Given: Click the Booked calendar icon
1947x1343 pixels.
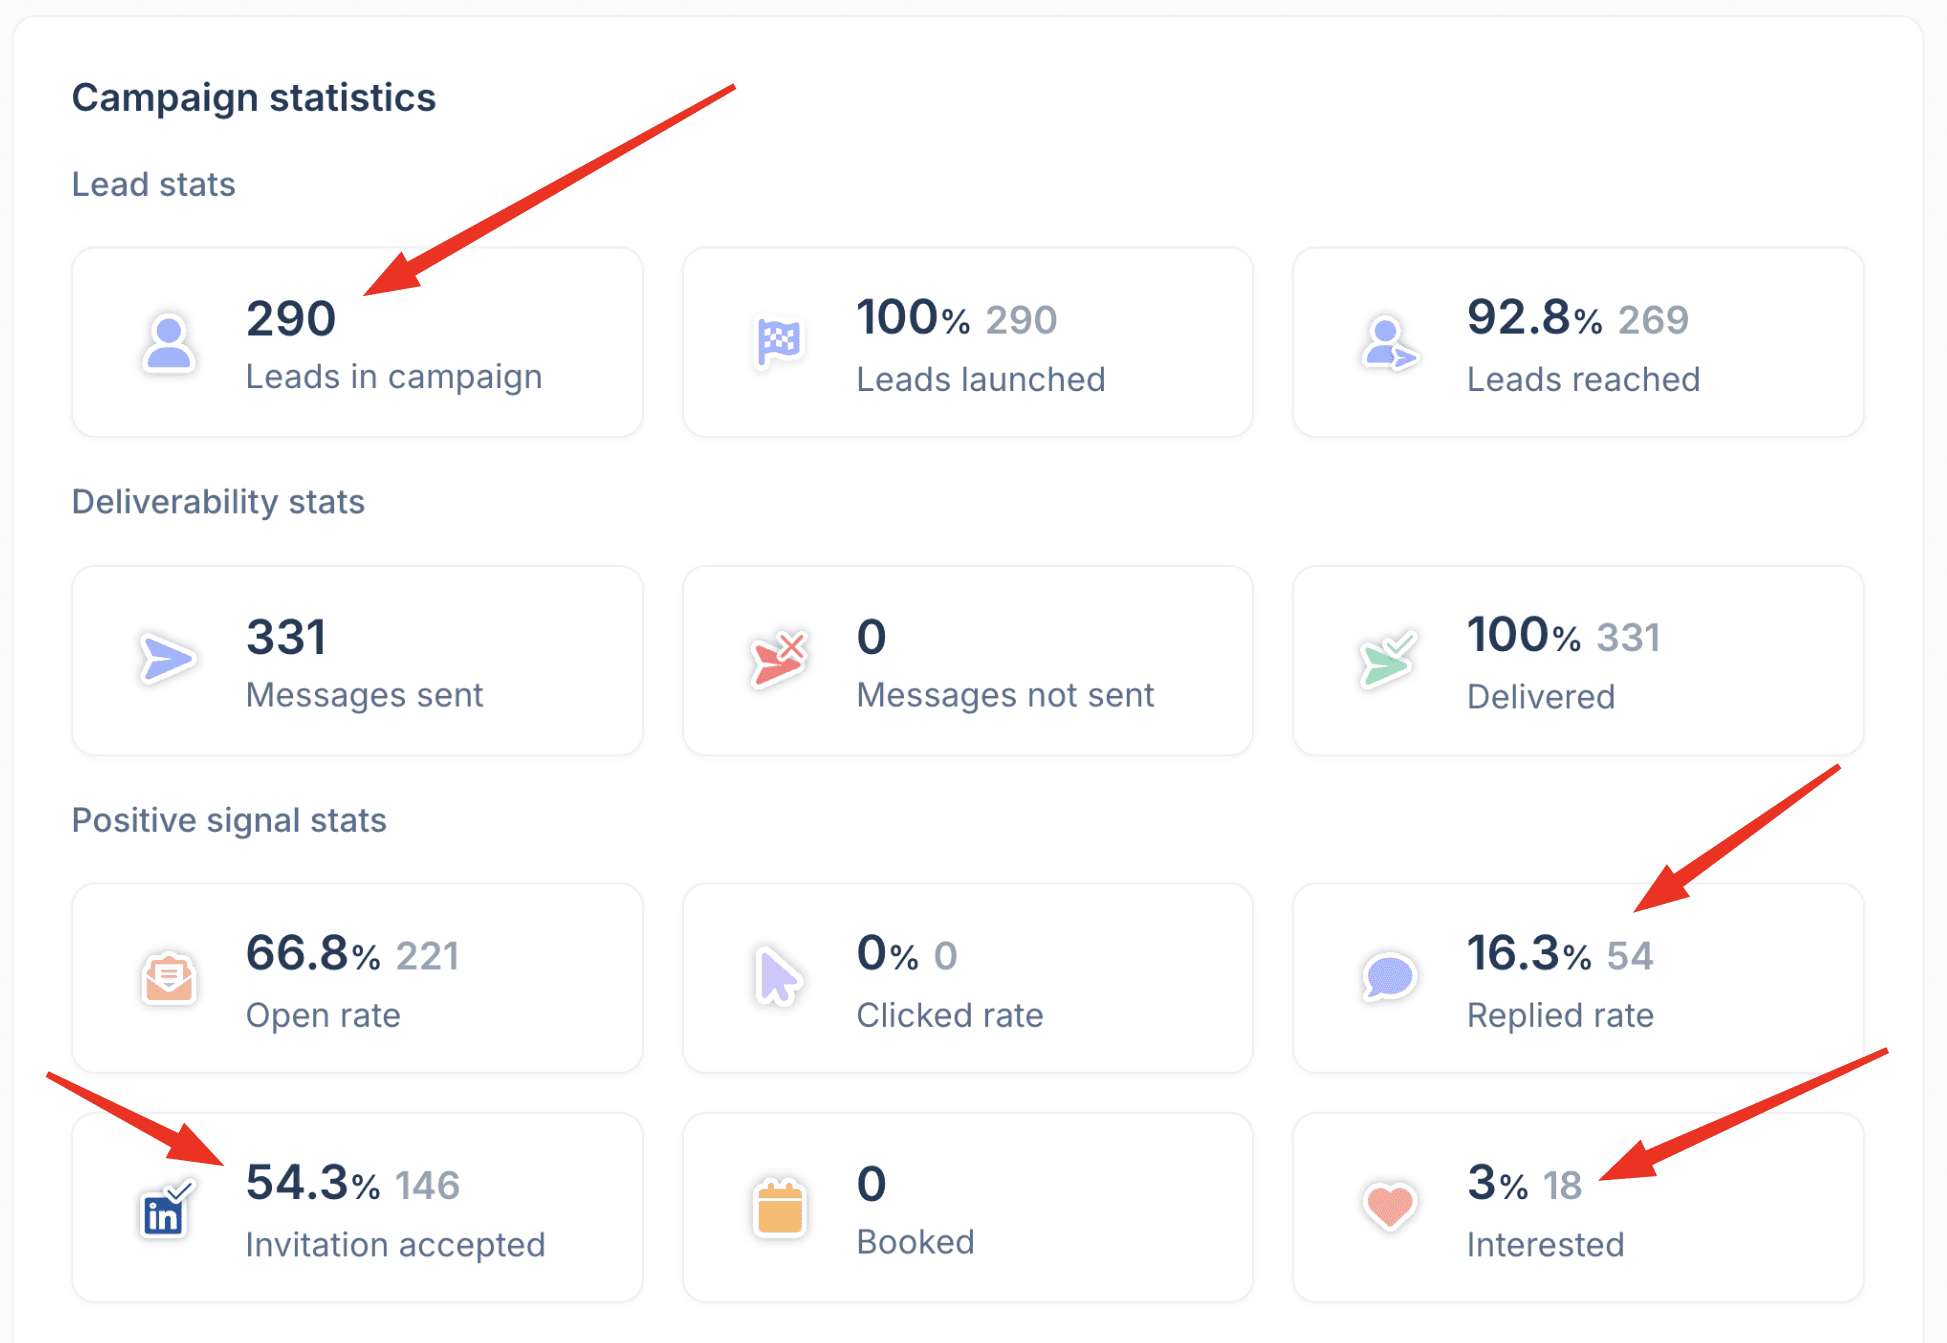Looking at the screenshot, I should (x=779, y=1208).
